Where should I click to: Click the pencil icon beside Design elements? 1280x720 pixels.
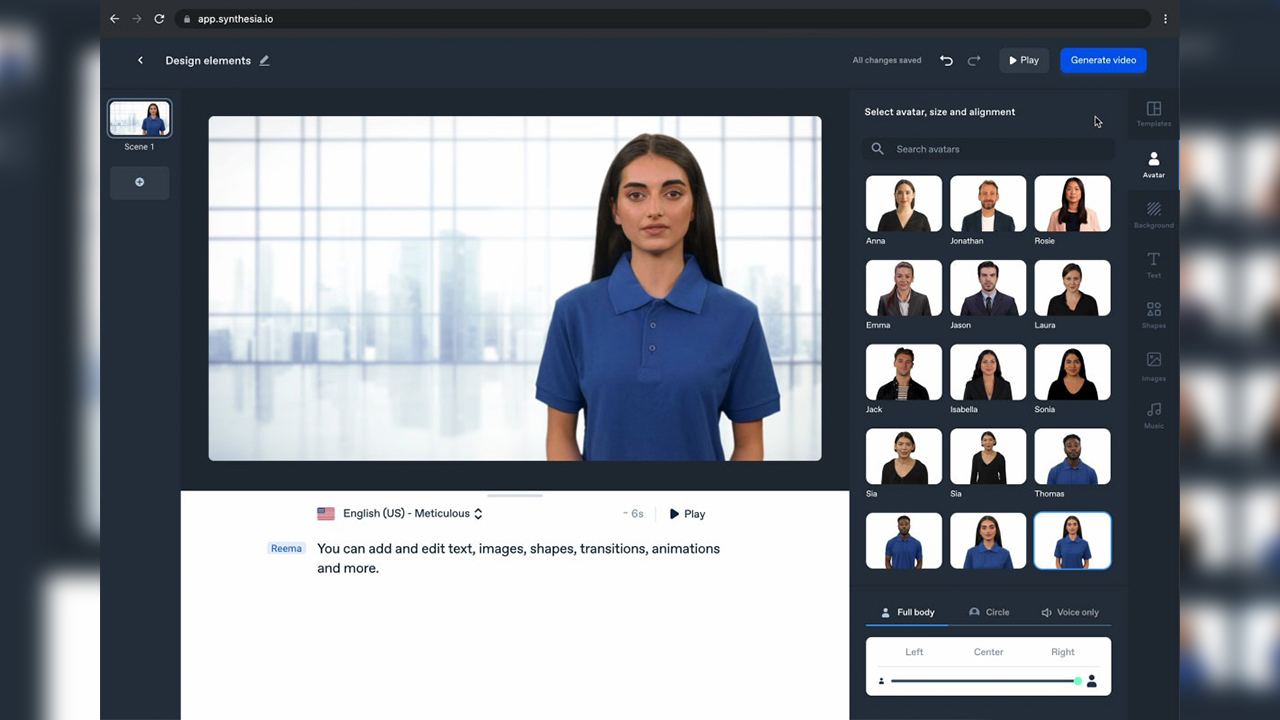[265, 60]
